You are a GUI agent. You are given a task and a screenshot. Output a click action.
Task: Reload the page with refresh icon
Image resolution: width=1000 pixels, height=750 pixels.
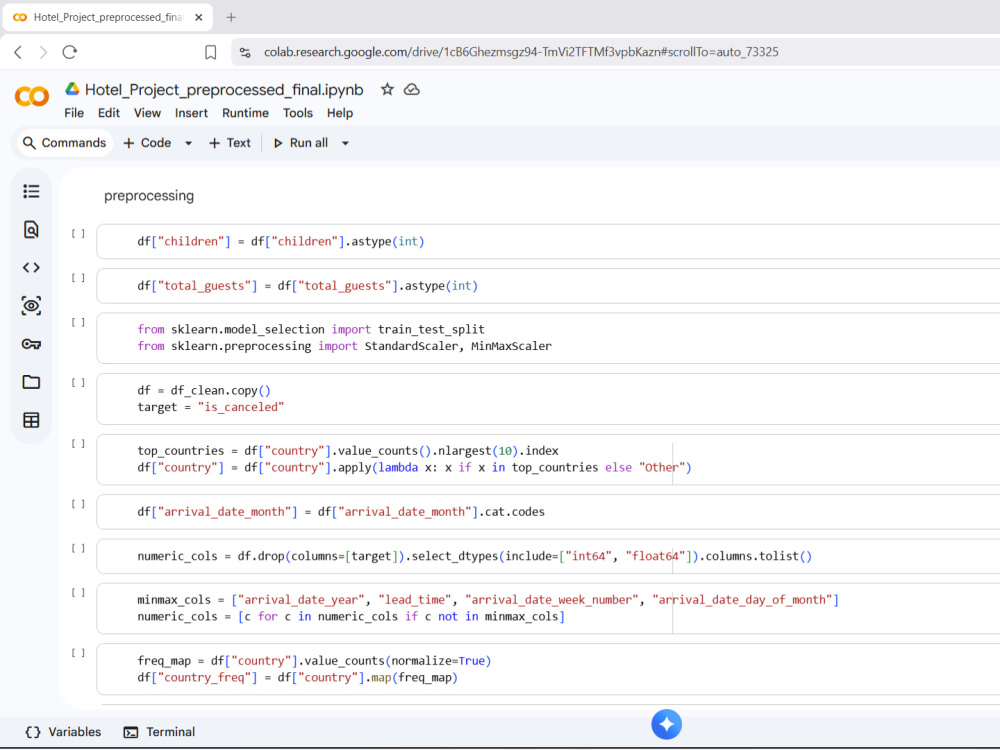pos(70,52)
